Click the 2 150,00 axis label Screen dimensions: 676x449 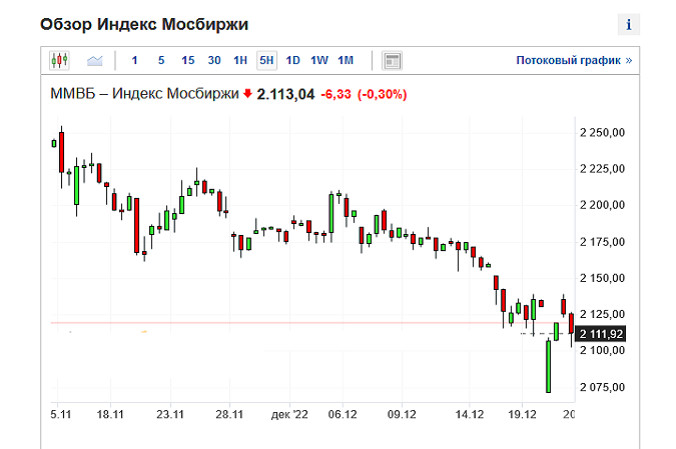click(602, 278)
